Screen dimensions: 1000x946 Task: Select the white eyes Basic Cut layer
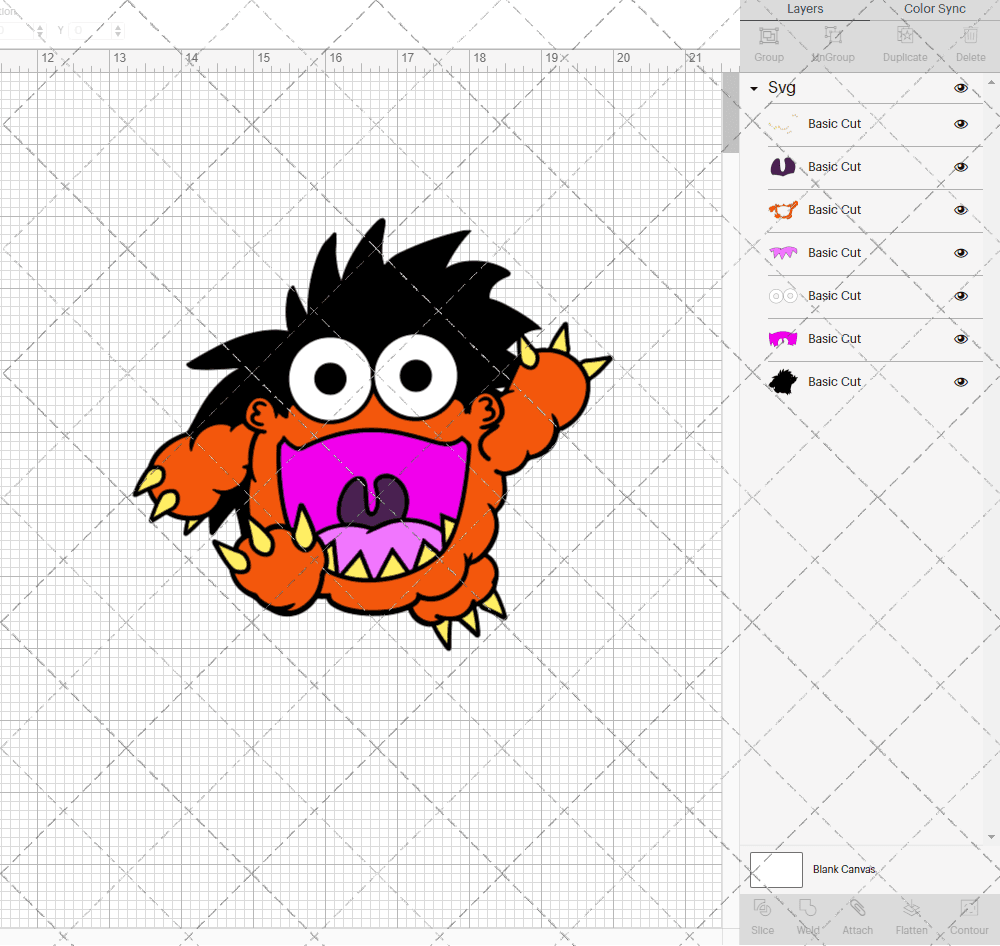click(x=834, y=296)
